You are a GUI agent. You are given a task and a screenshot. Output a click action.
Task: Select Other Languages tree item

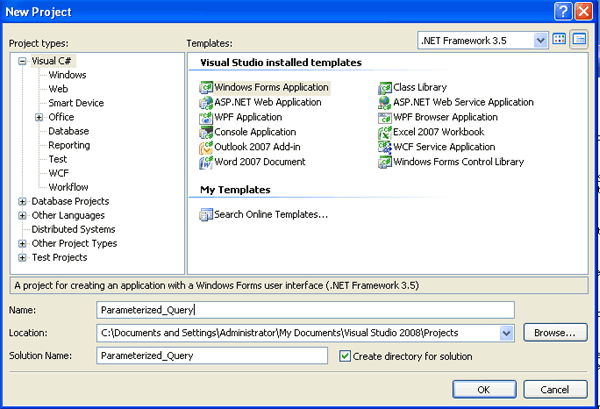(68, 216)
